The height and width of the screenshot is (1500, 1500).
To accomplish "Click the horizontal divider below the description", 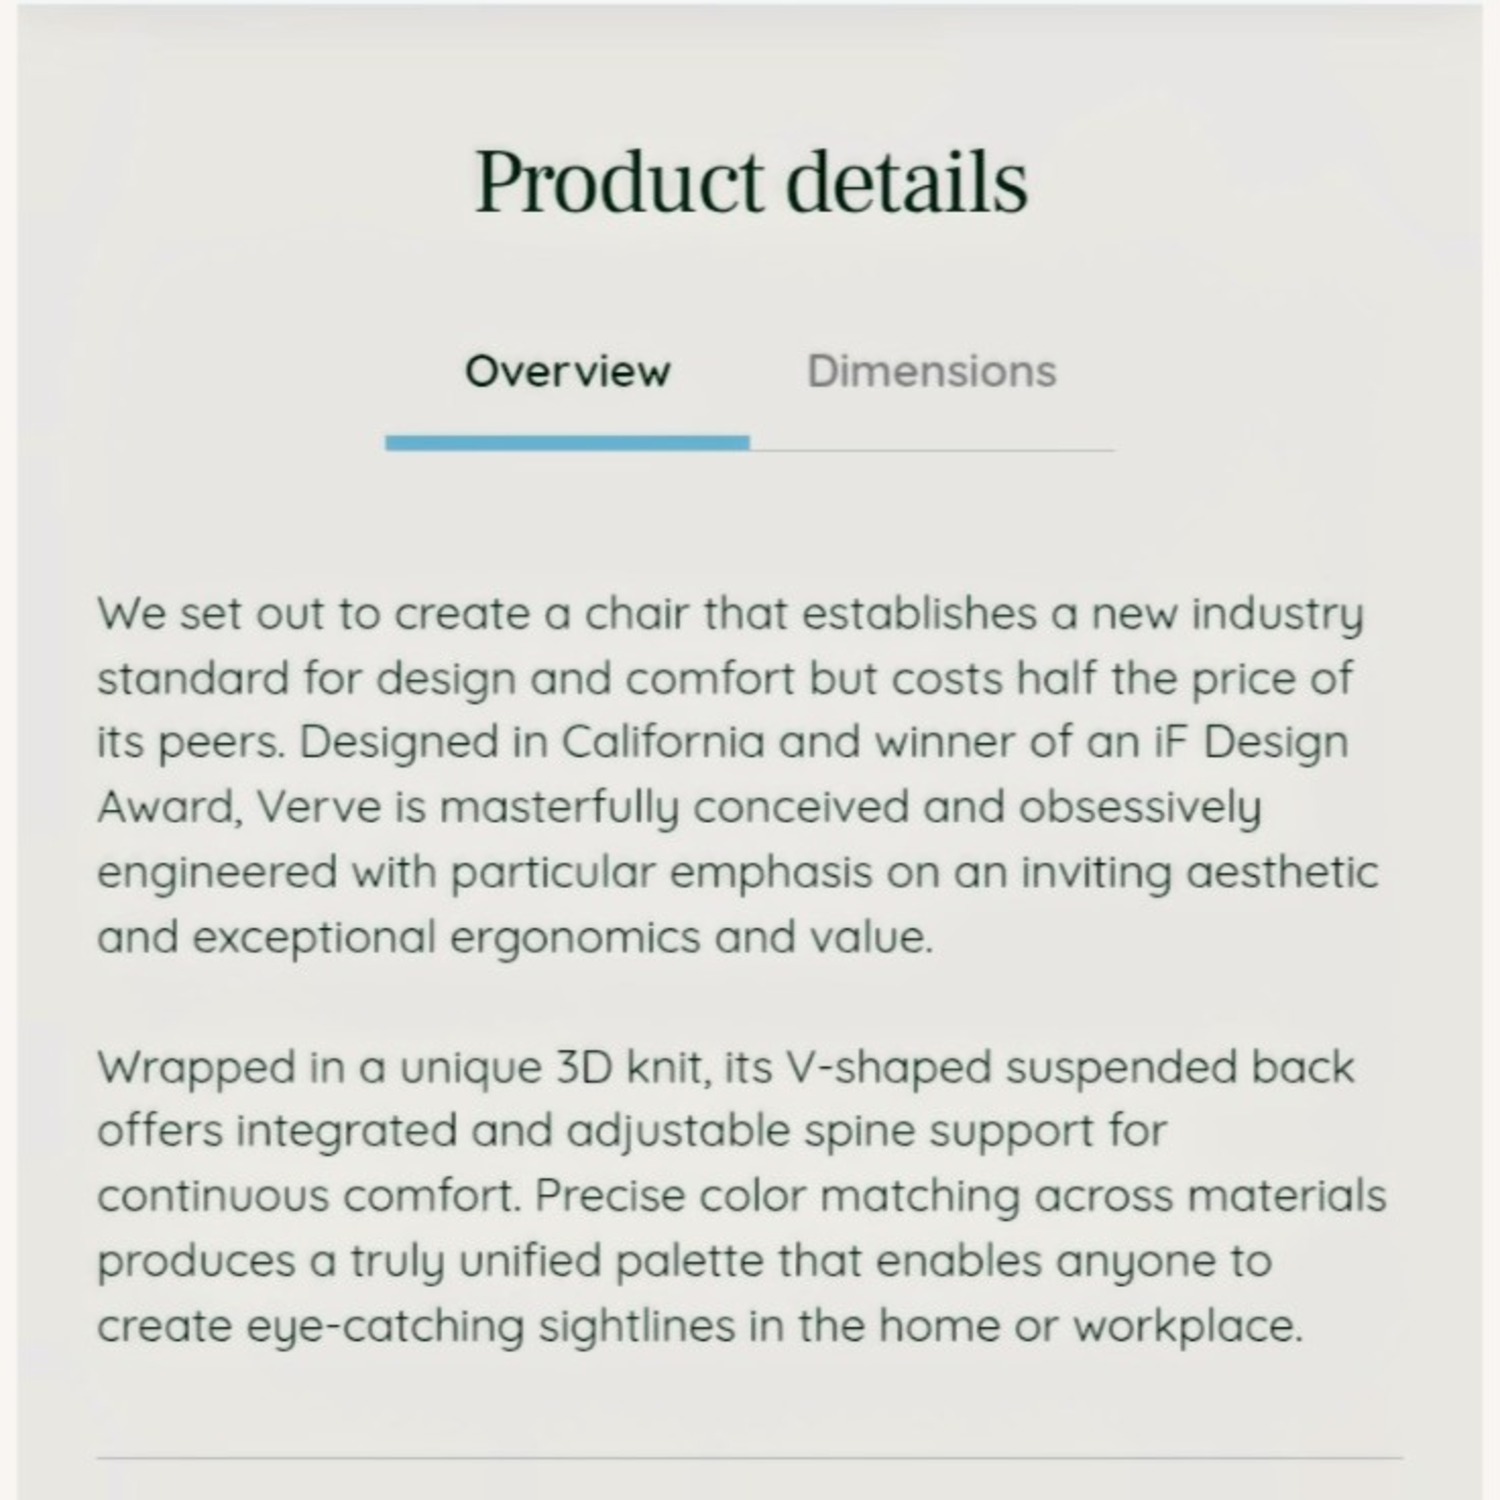I will (750, 1458).
